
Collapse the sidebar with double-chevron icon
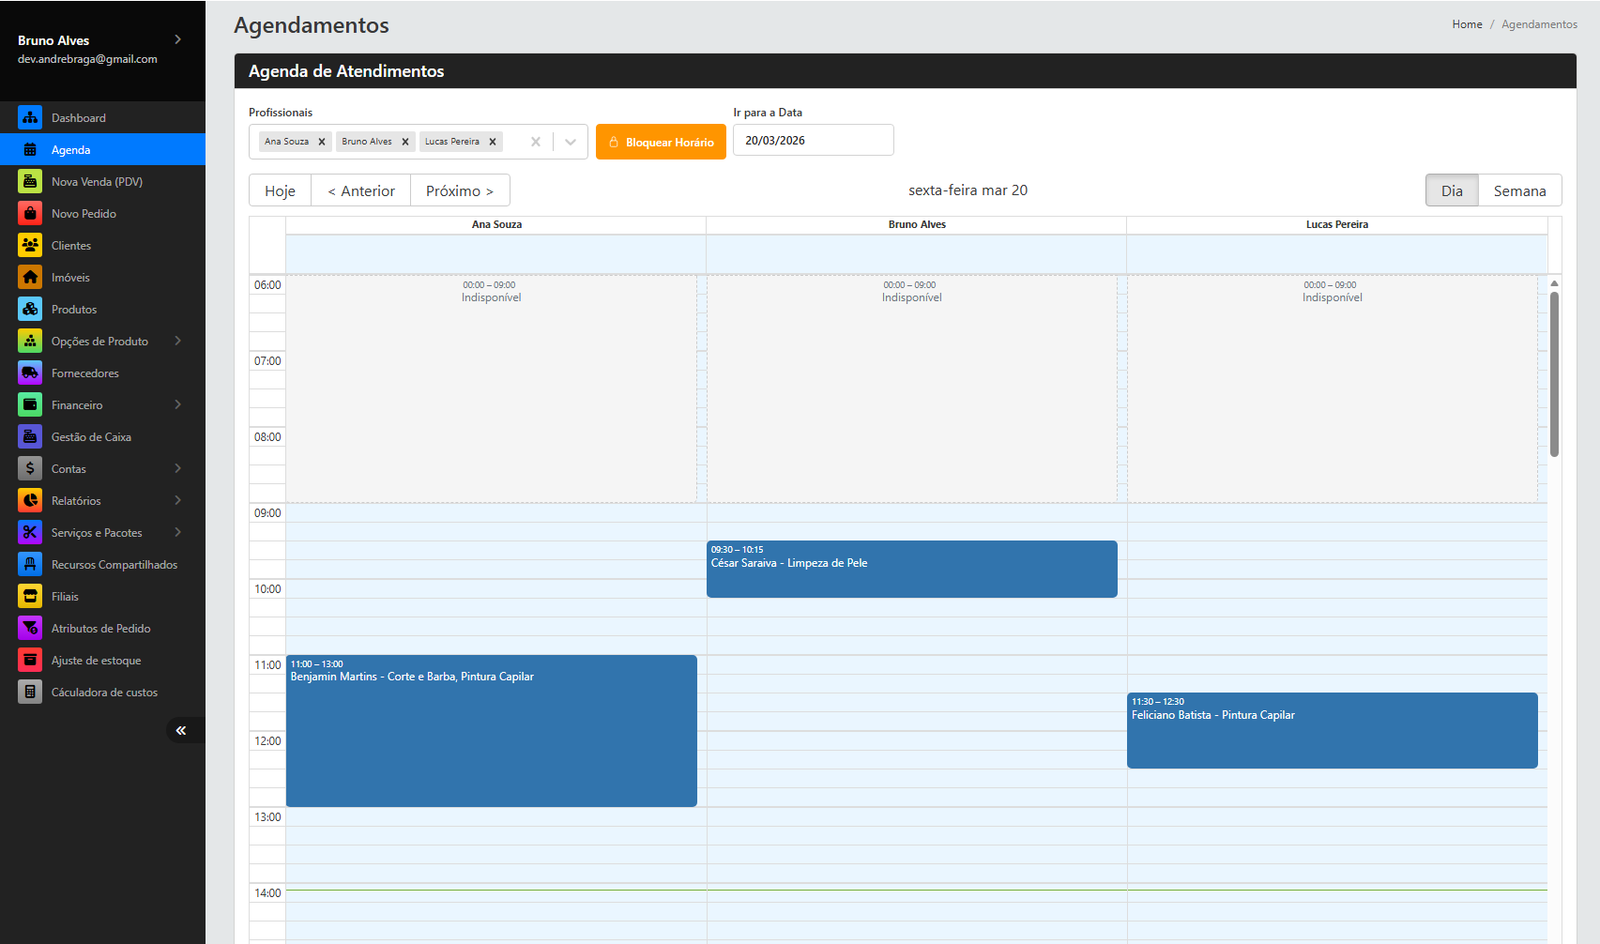[x=181, y=731]
